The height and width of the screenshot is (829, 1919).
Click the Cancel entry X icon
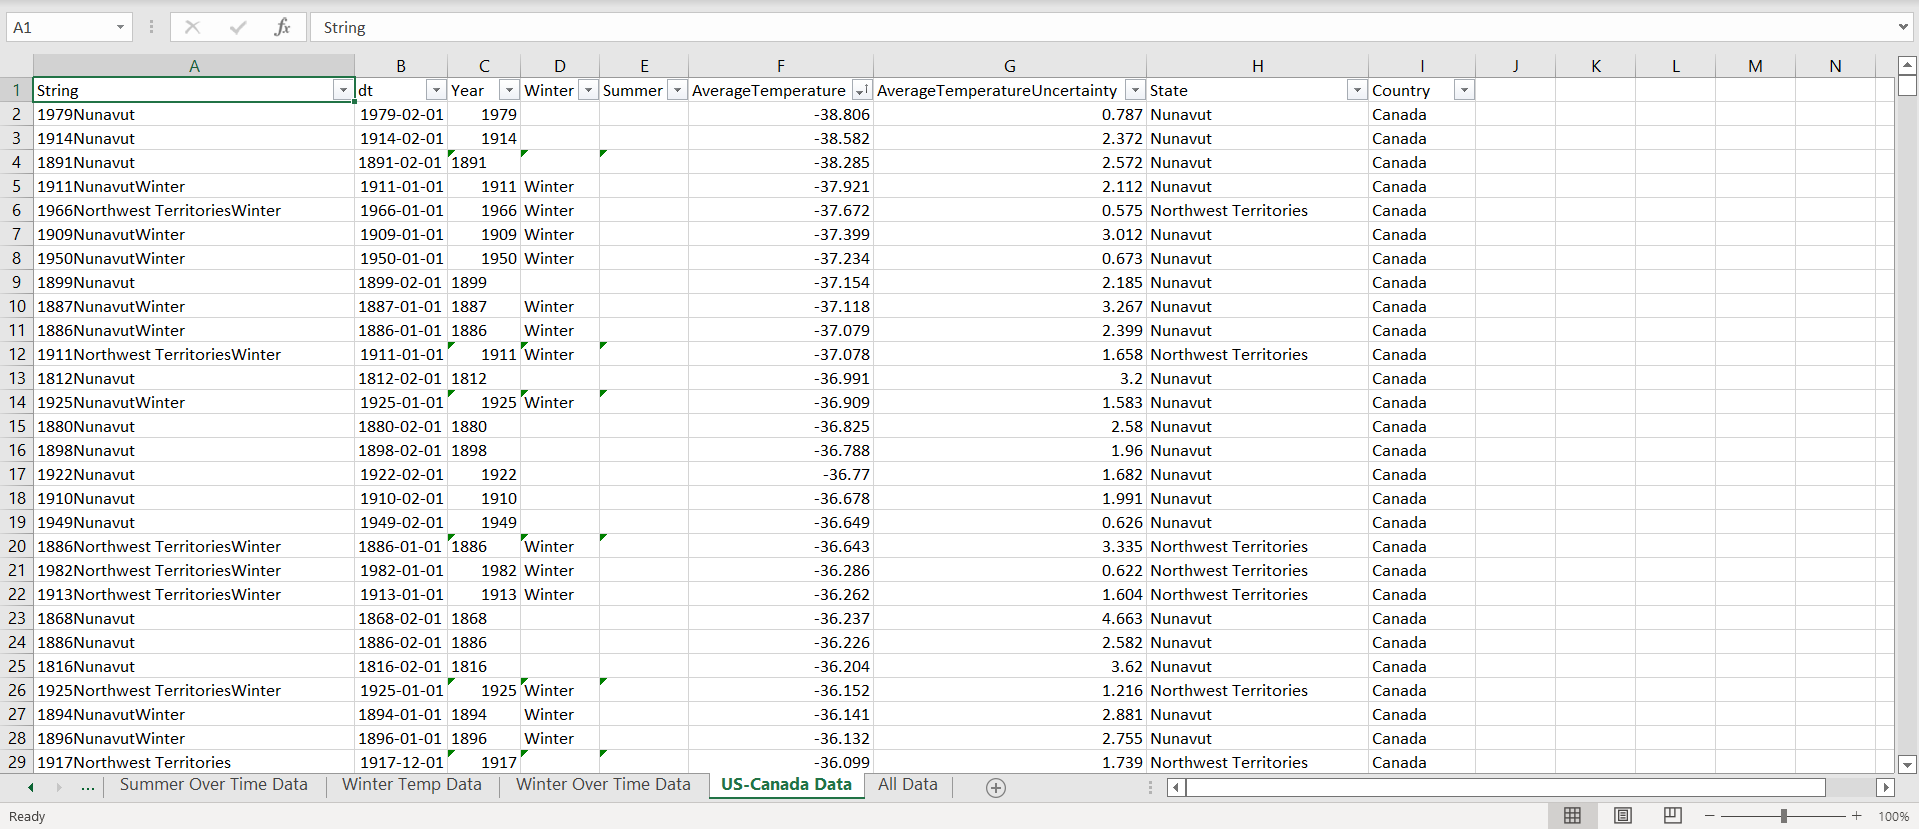pos(192,27)
